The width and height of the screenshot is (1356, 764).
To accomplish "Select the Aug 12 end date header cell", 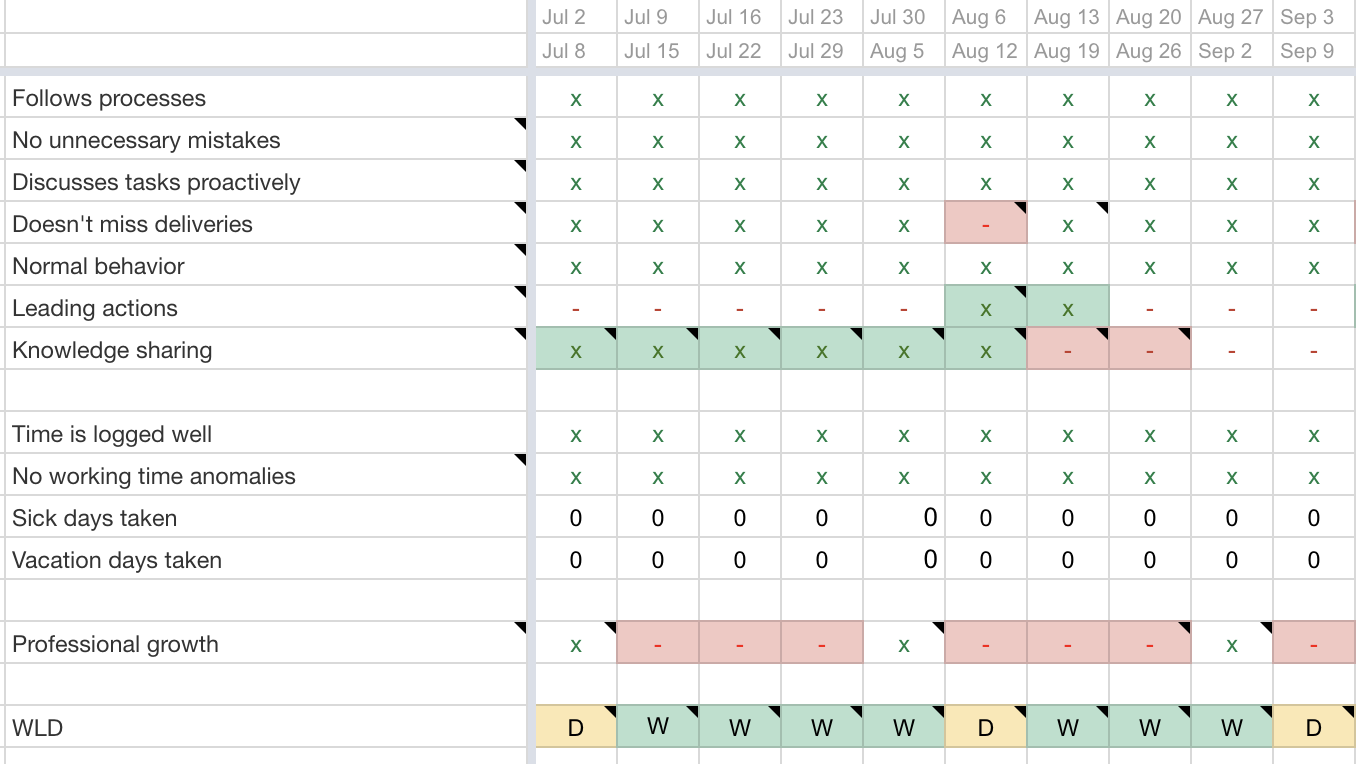I will coord(986,51).
